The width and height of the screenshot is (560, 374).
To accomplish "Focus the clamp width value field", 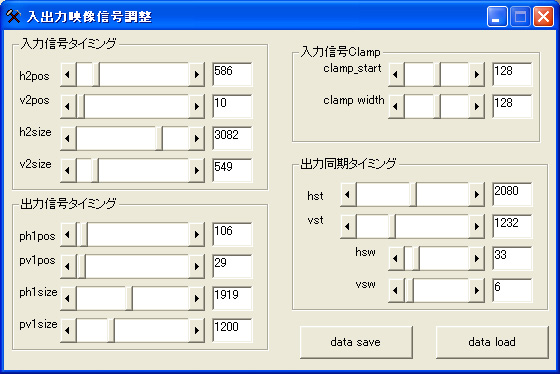I will pos(512,106).
